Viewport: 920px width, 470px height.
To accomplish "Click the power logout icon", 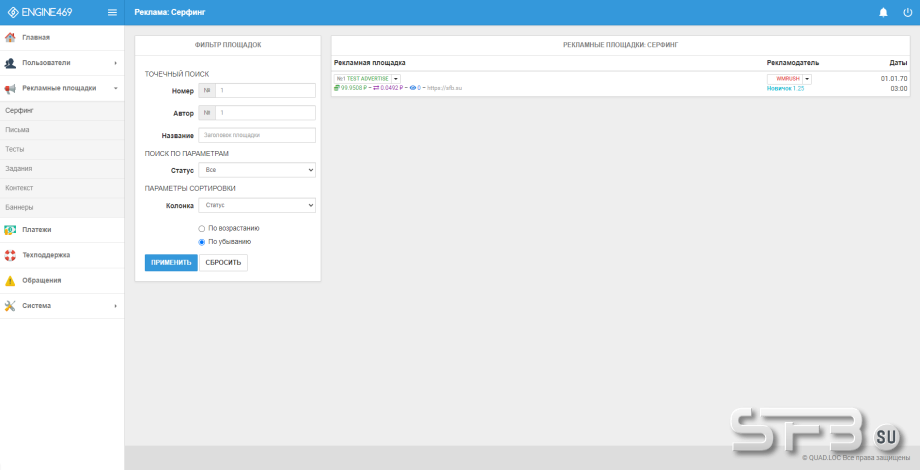I will point(907,12).
